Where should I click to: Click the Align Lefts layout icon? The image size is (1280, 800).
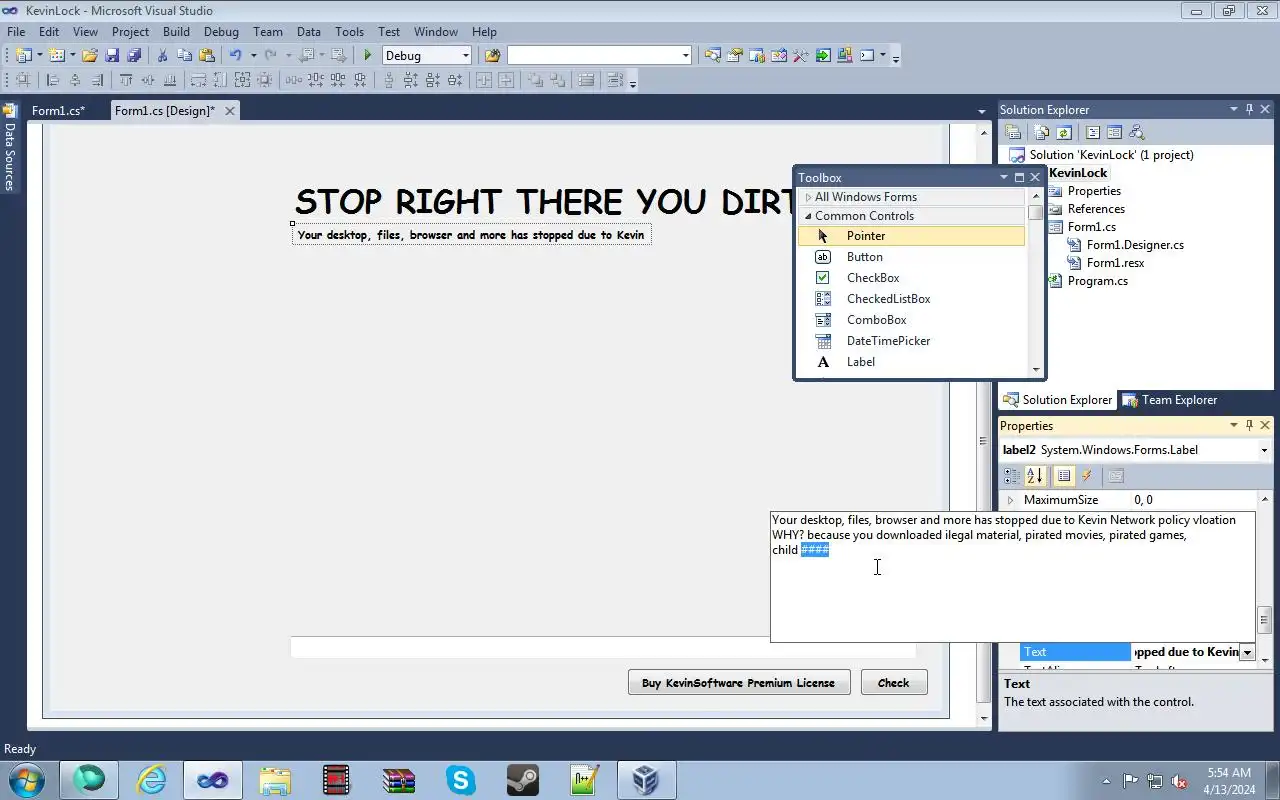point(53,80)
